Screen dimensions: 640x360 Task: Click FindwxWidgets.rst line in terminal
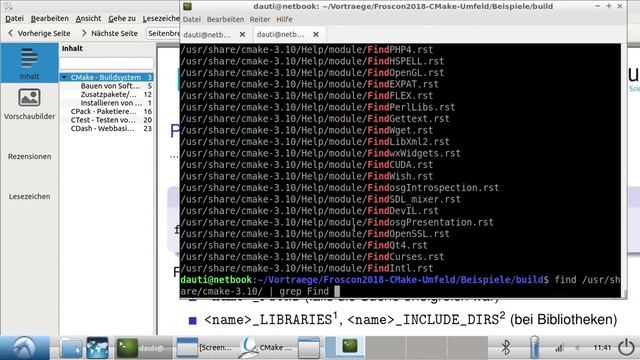tap(320, 153)
